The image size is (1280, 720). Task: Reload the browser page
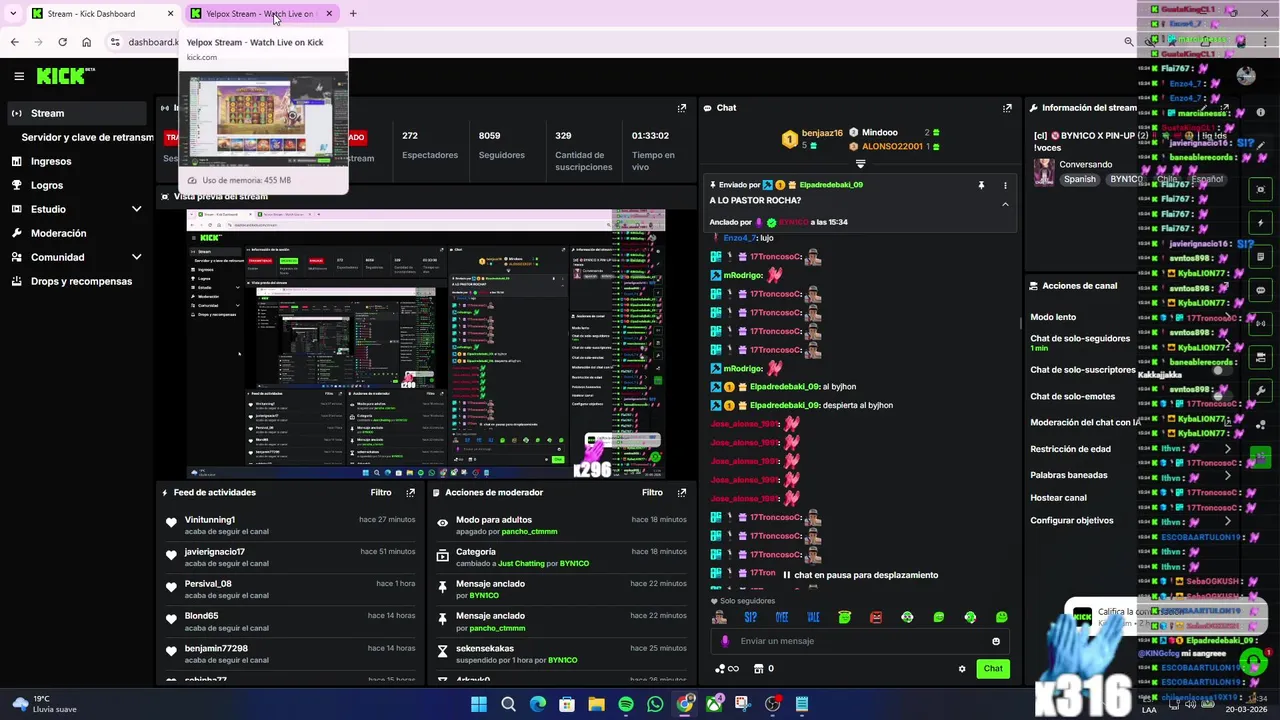(x=62, y=42)
